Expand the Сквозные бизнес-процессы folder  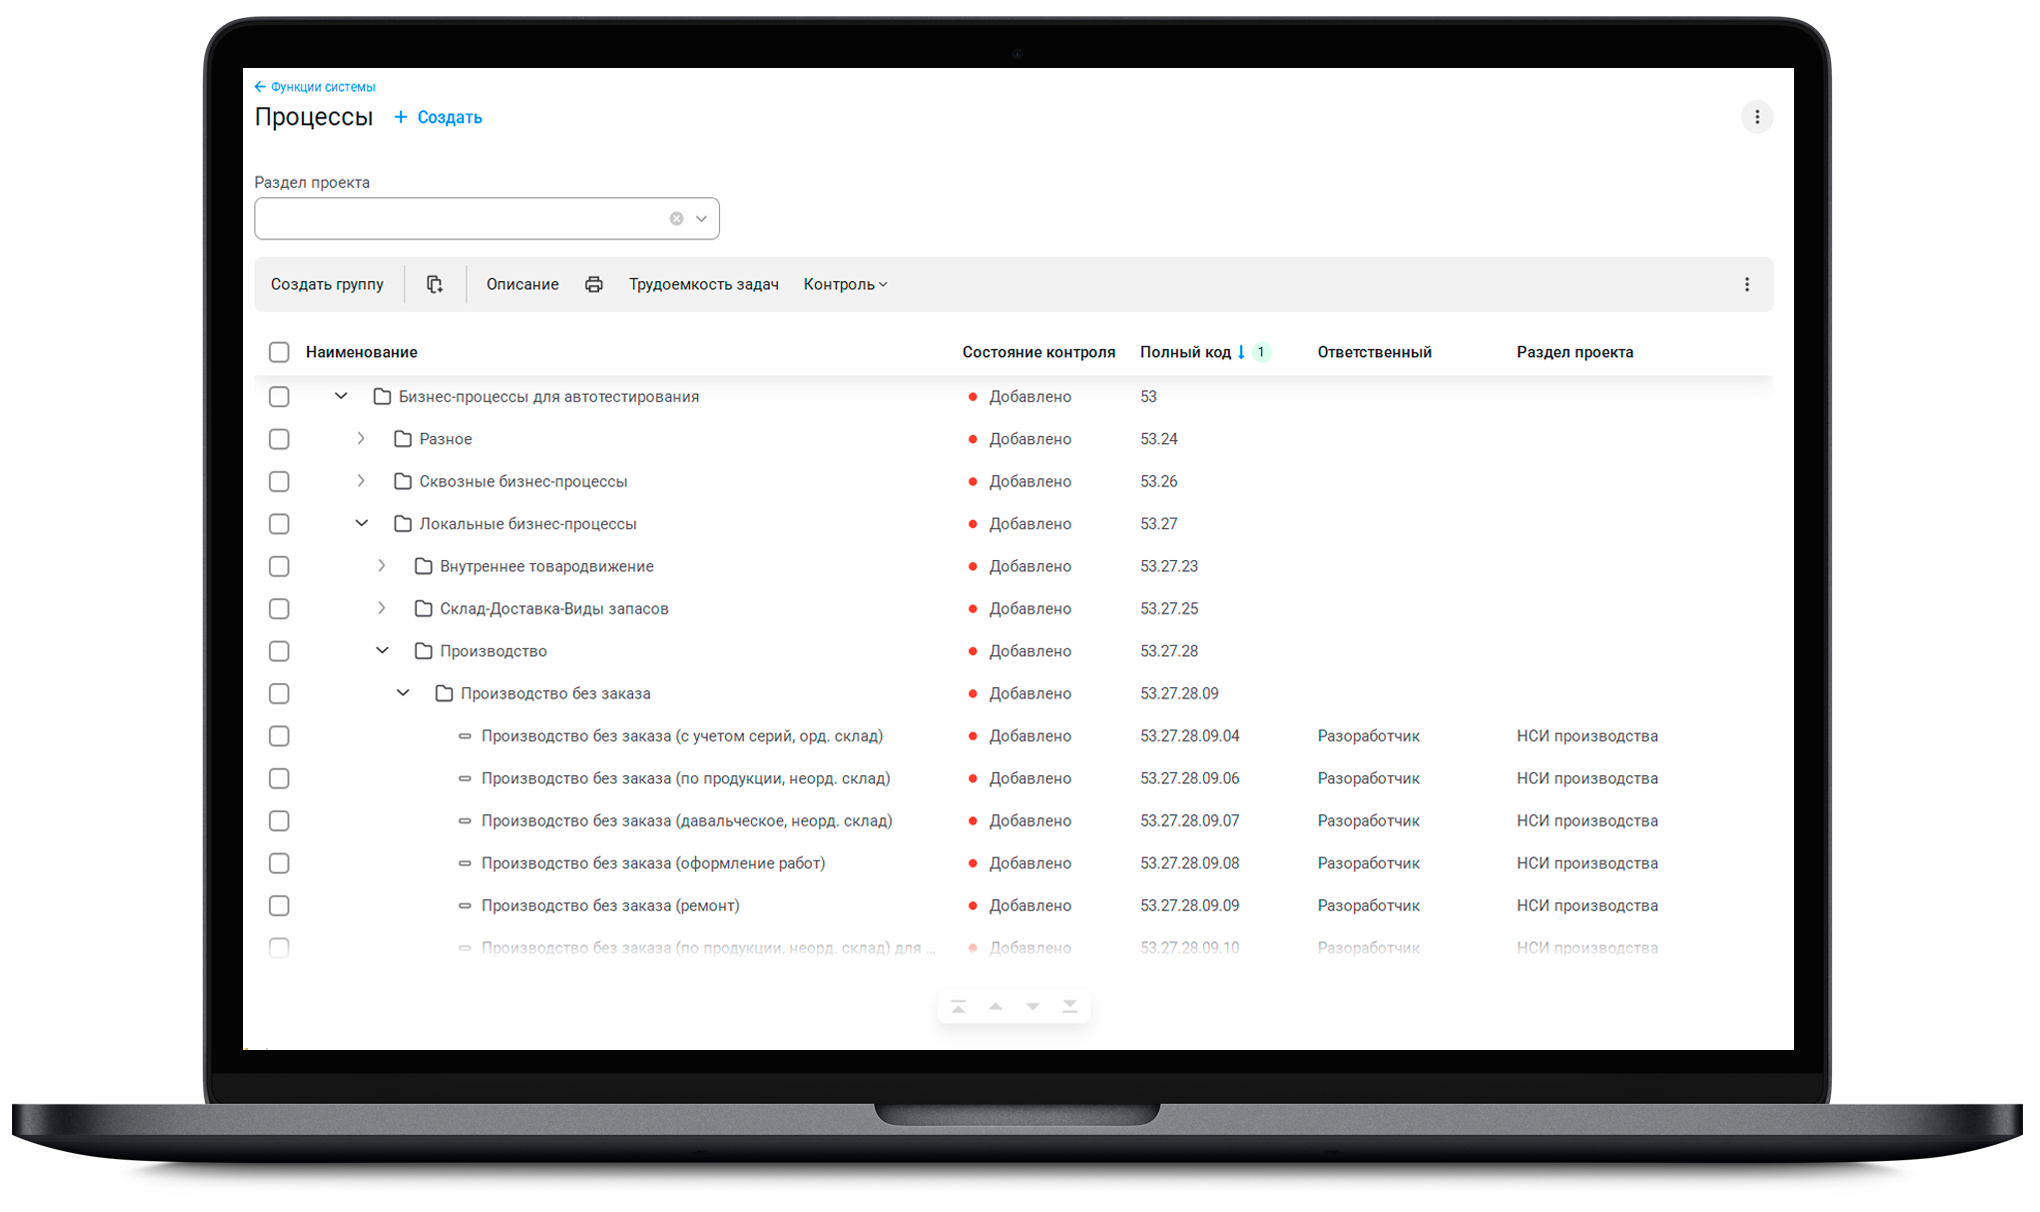tap(361, 481)
